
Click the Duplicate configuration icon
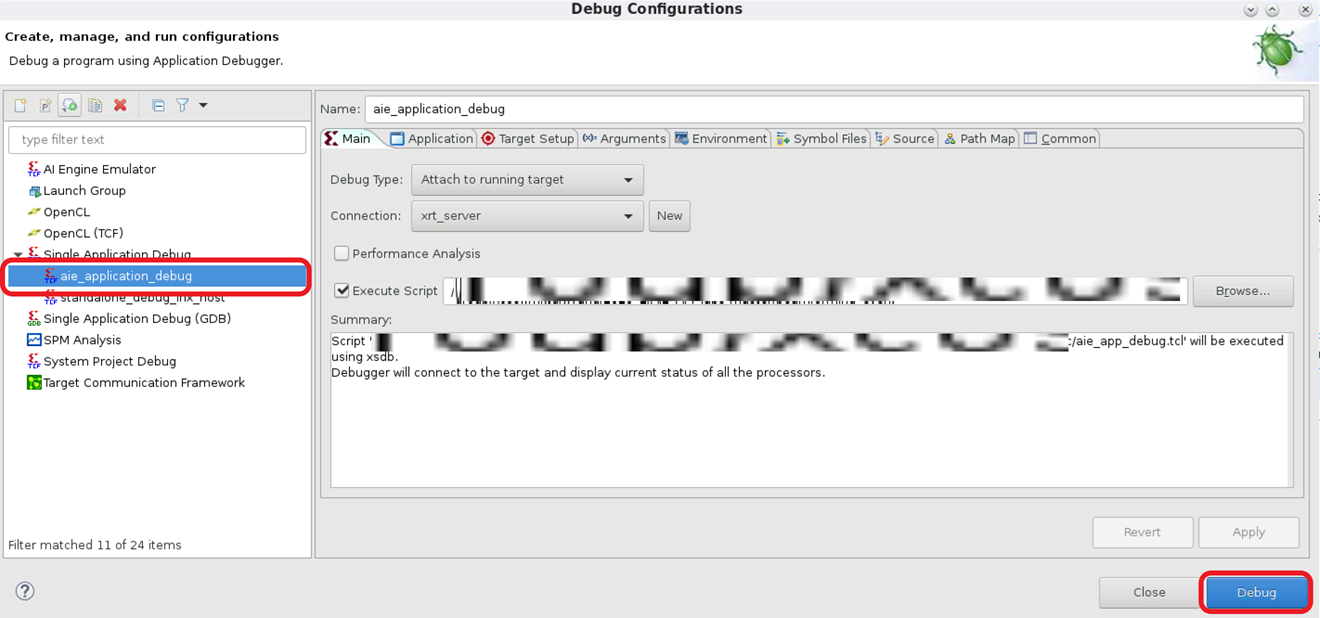95,106
